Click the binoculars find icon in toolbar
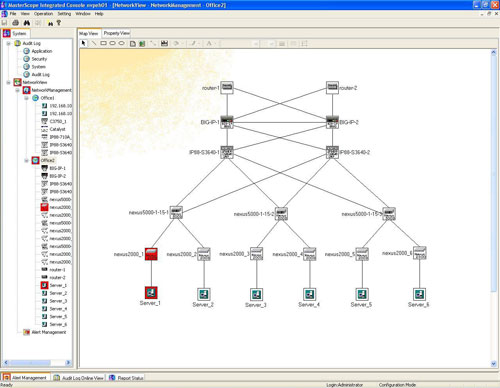 pyautogui.click(x=27, y=23)
